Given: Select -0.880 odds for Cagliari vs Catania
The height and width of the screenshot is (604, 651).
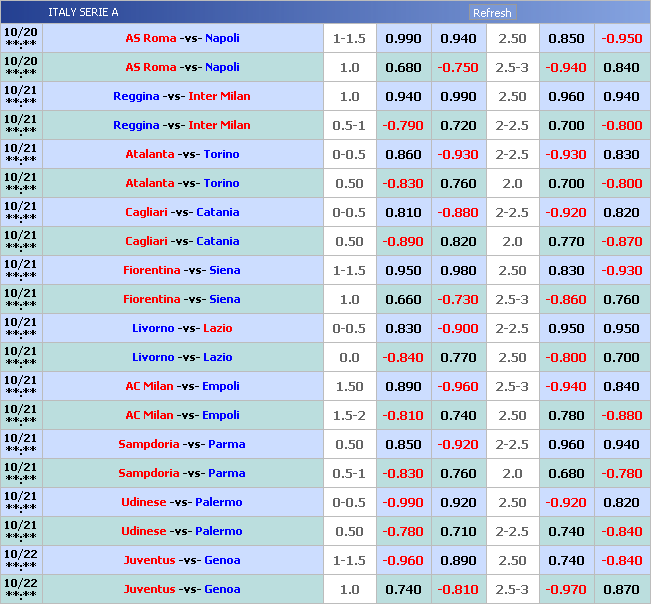Looking at the screenshot, I should pos(458,212).
